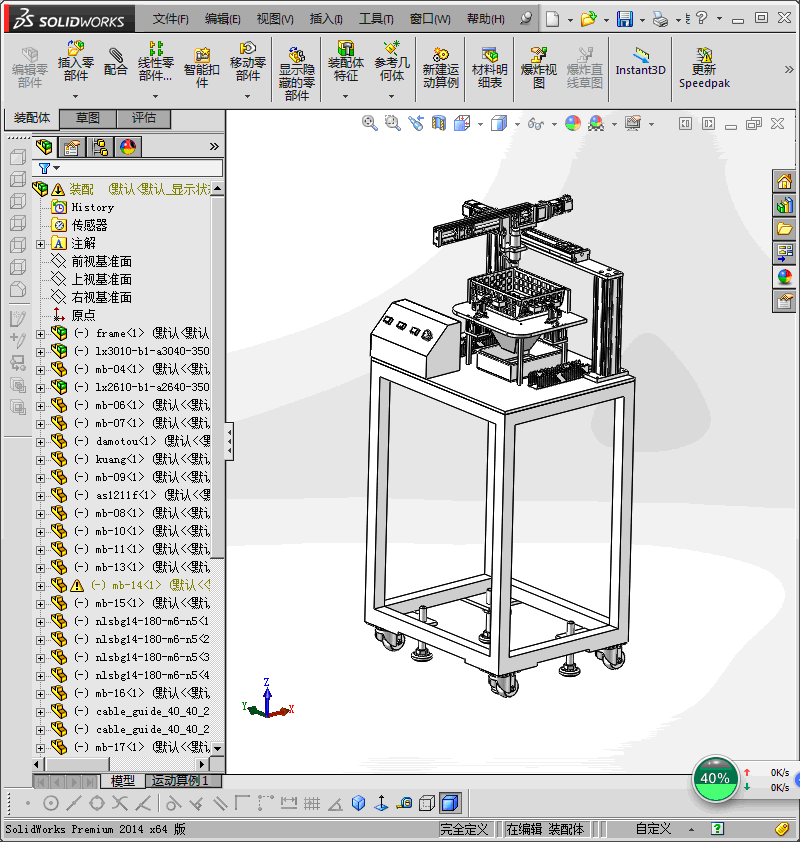Open File Explorer task pane icon
The width and height of the screenshot is (800, 842).
pos(784,229)
